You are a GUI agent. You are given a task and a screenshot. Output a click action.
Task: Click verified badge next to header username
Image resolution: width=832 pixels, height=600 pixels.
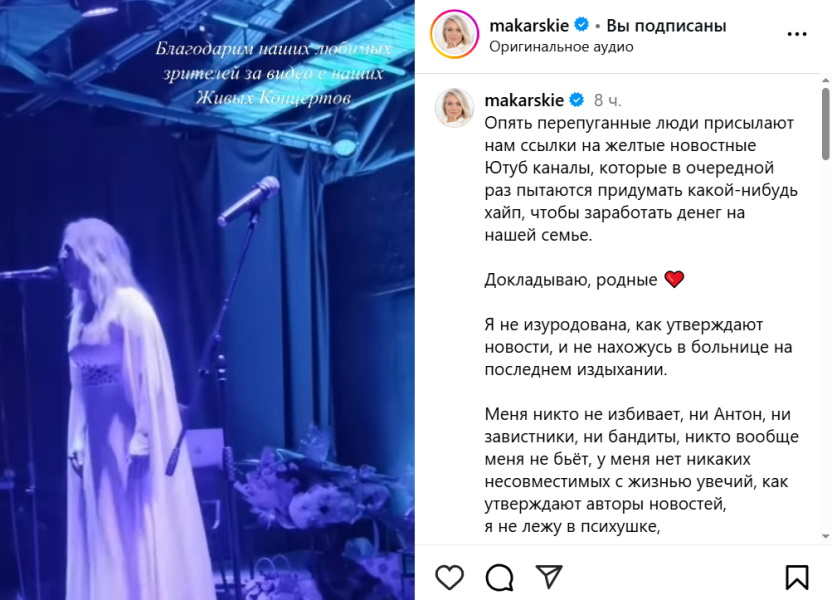[582, 24]
